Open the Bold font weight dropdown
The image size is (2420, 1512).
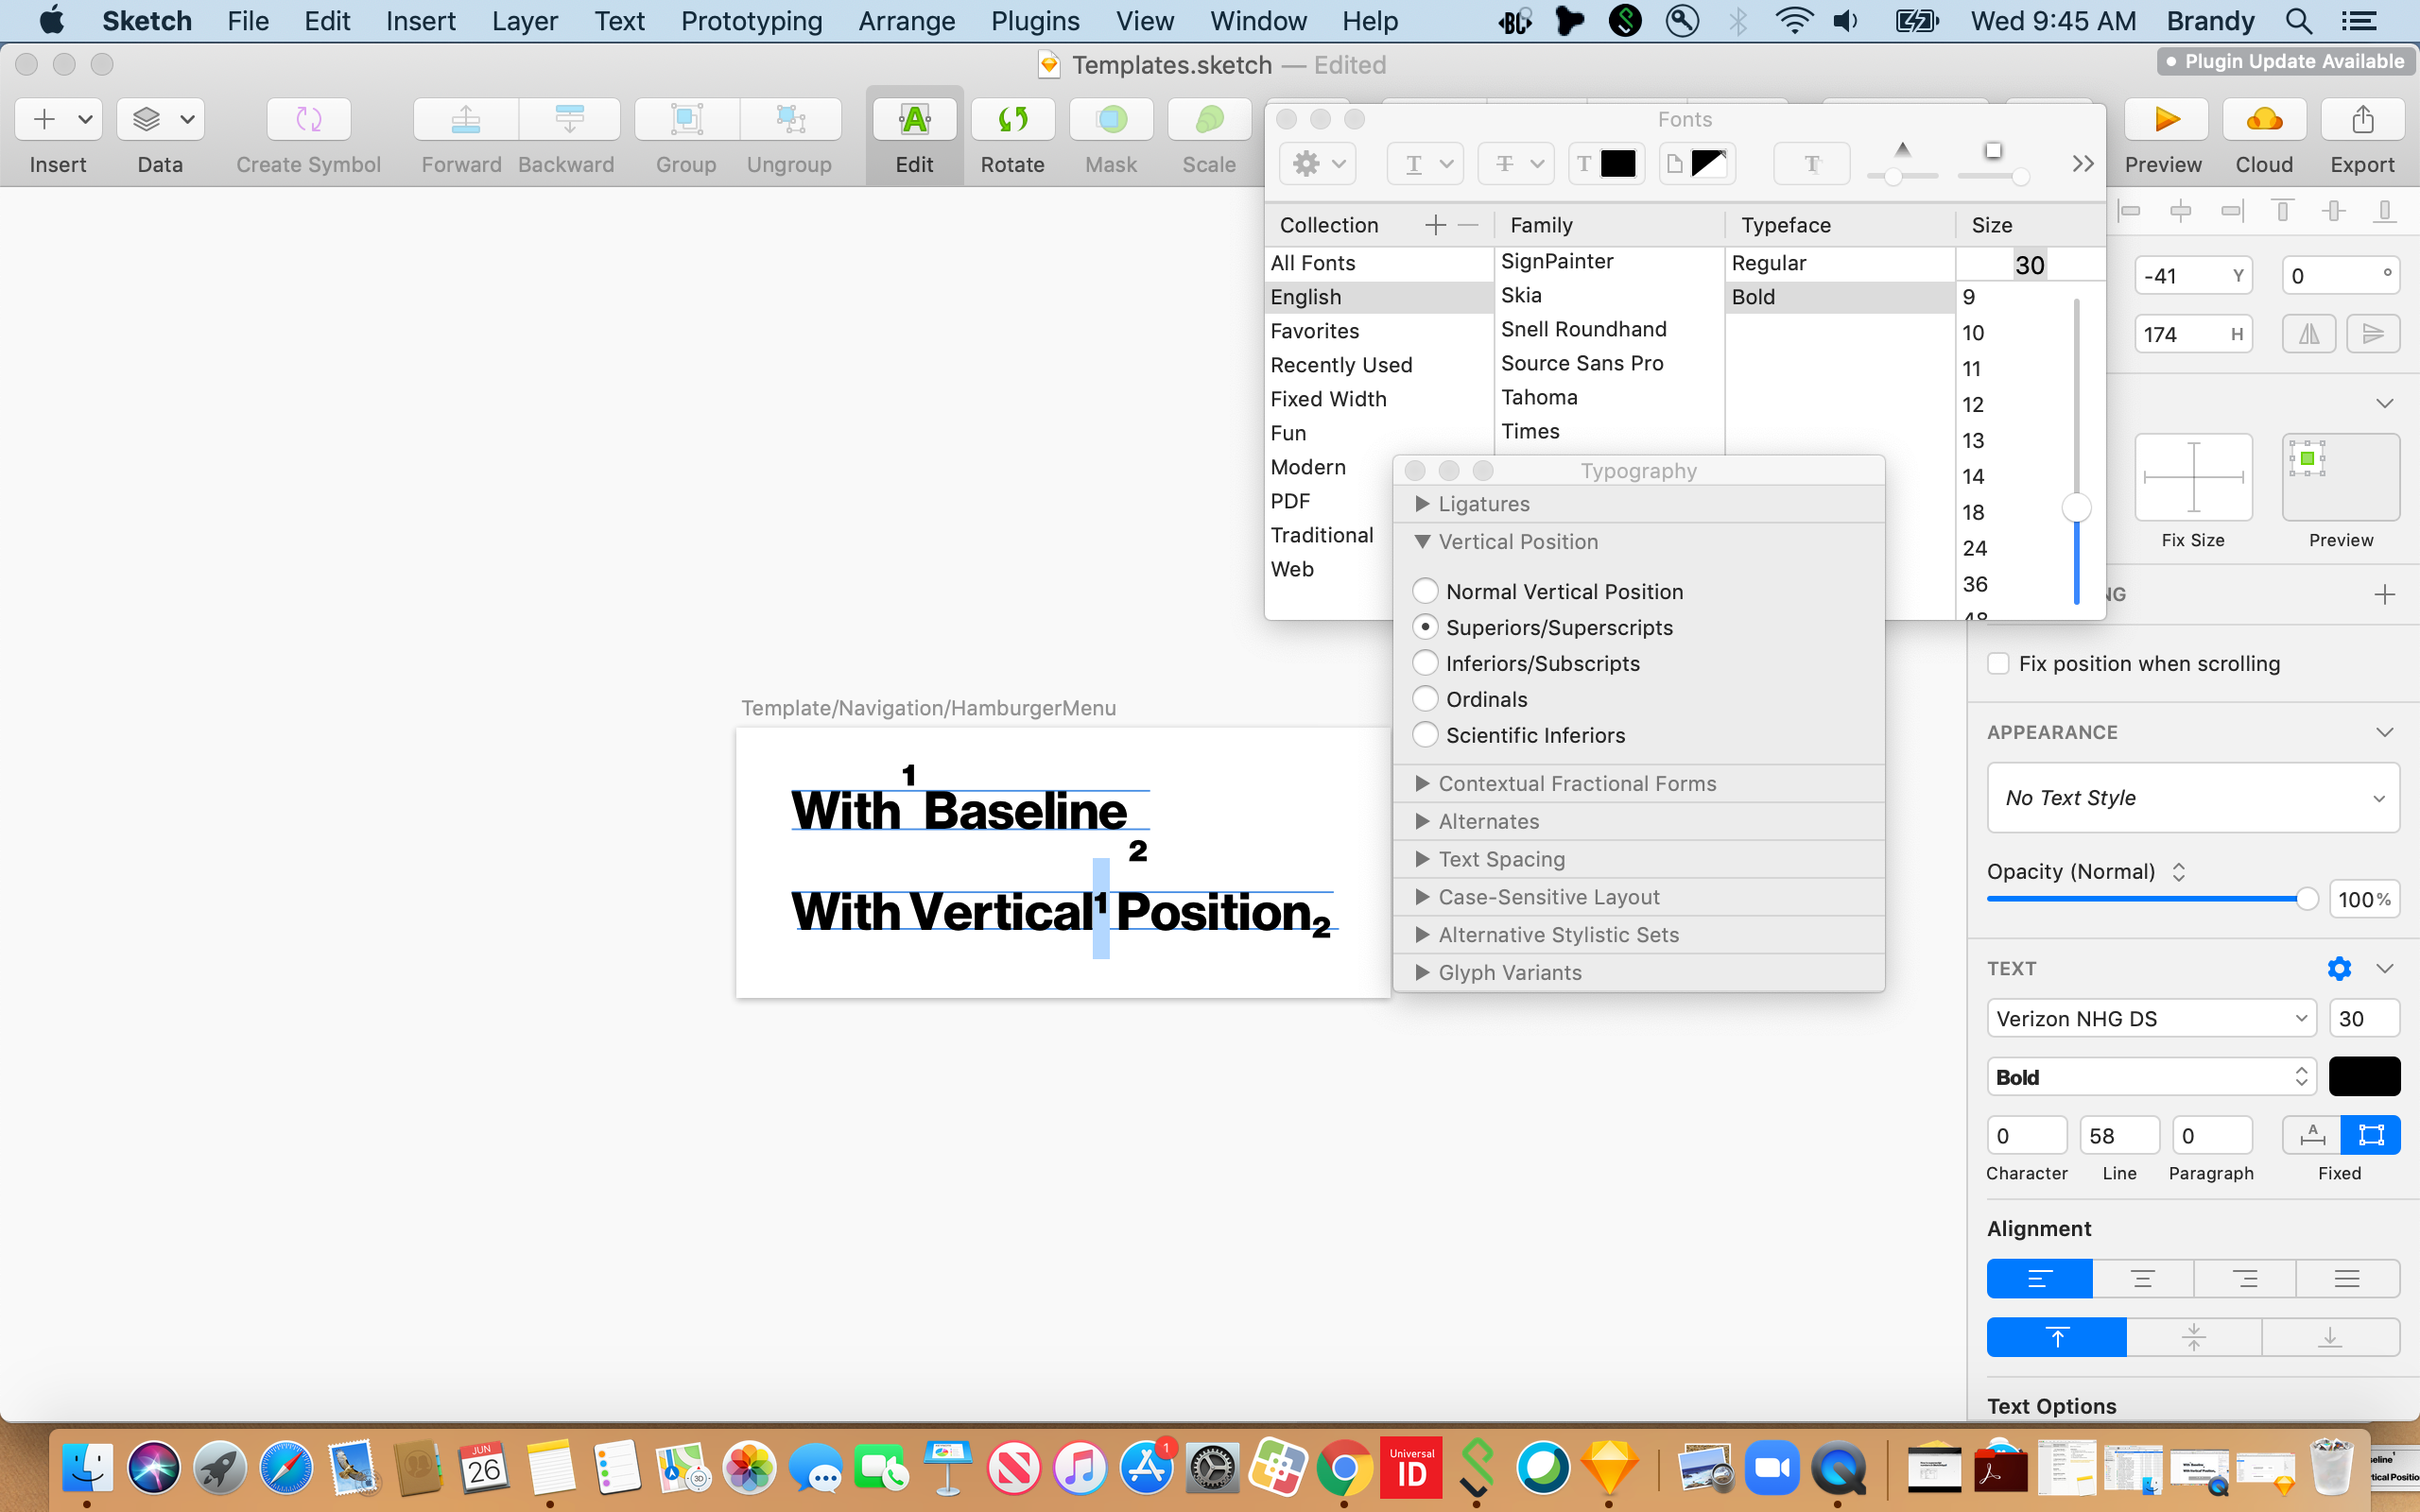2151,1077
